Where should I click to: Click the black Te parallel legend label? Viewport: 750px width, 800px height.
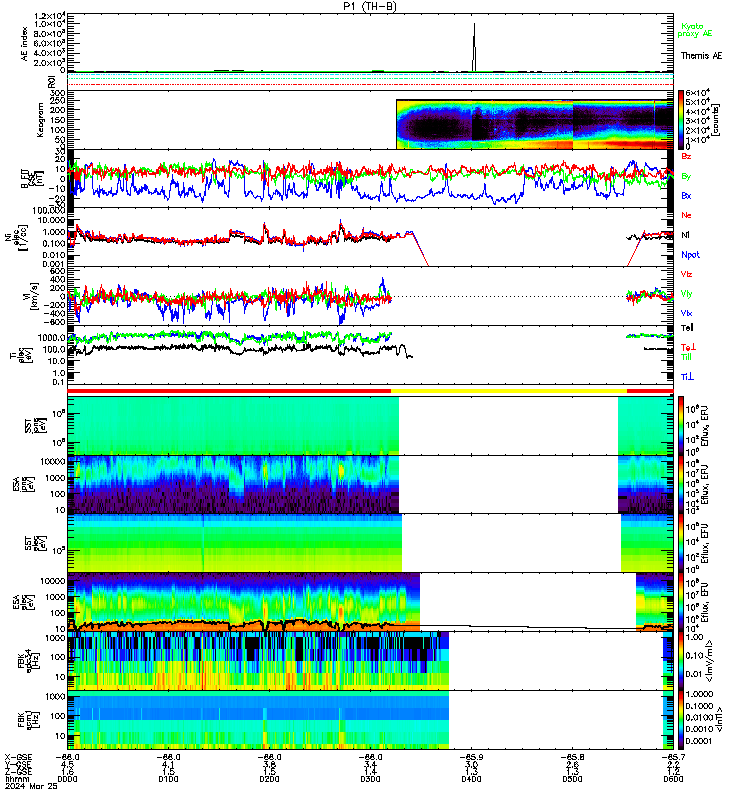pyautogui.click(x=687, y=328)
